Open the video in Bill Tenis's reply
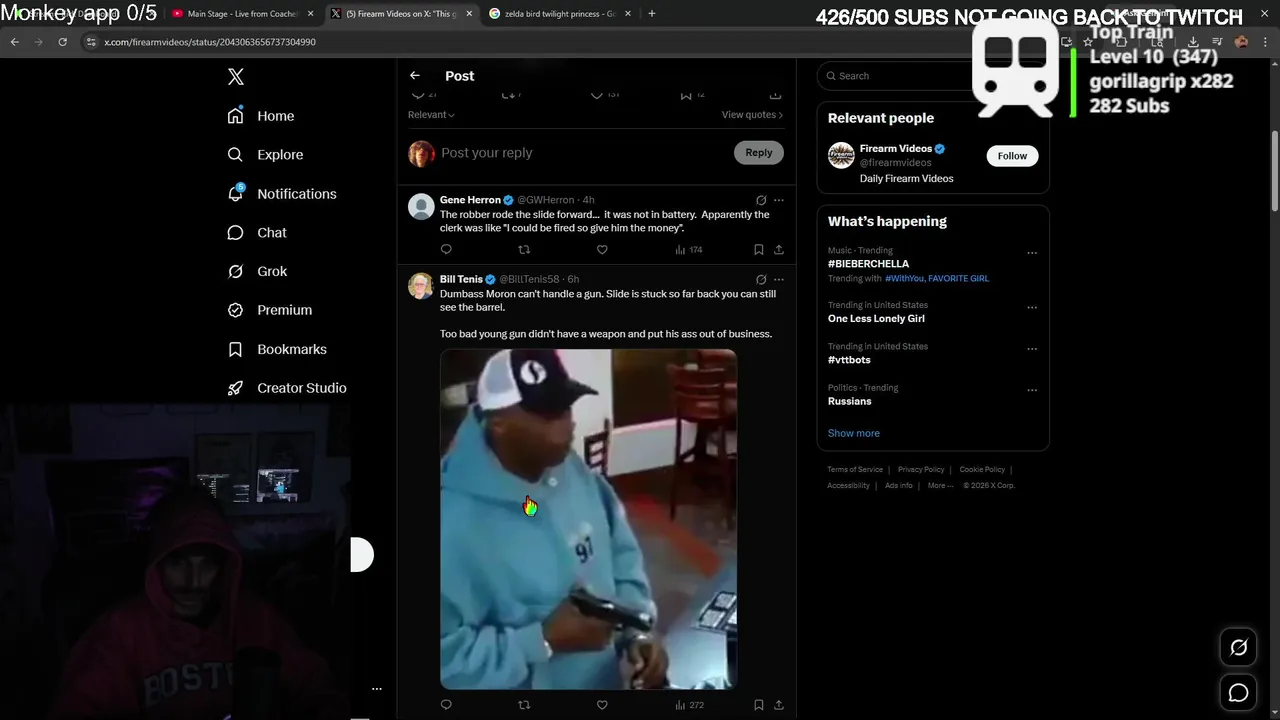This screenshot has width=1280, height=720. [588, 519]
